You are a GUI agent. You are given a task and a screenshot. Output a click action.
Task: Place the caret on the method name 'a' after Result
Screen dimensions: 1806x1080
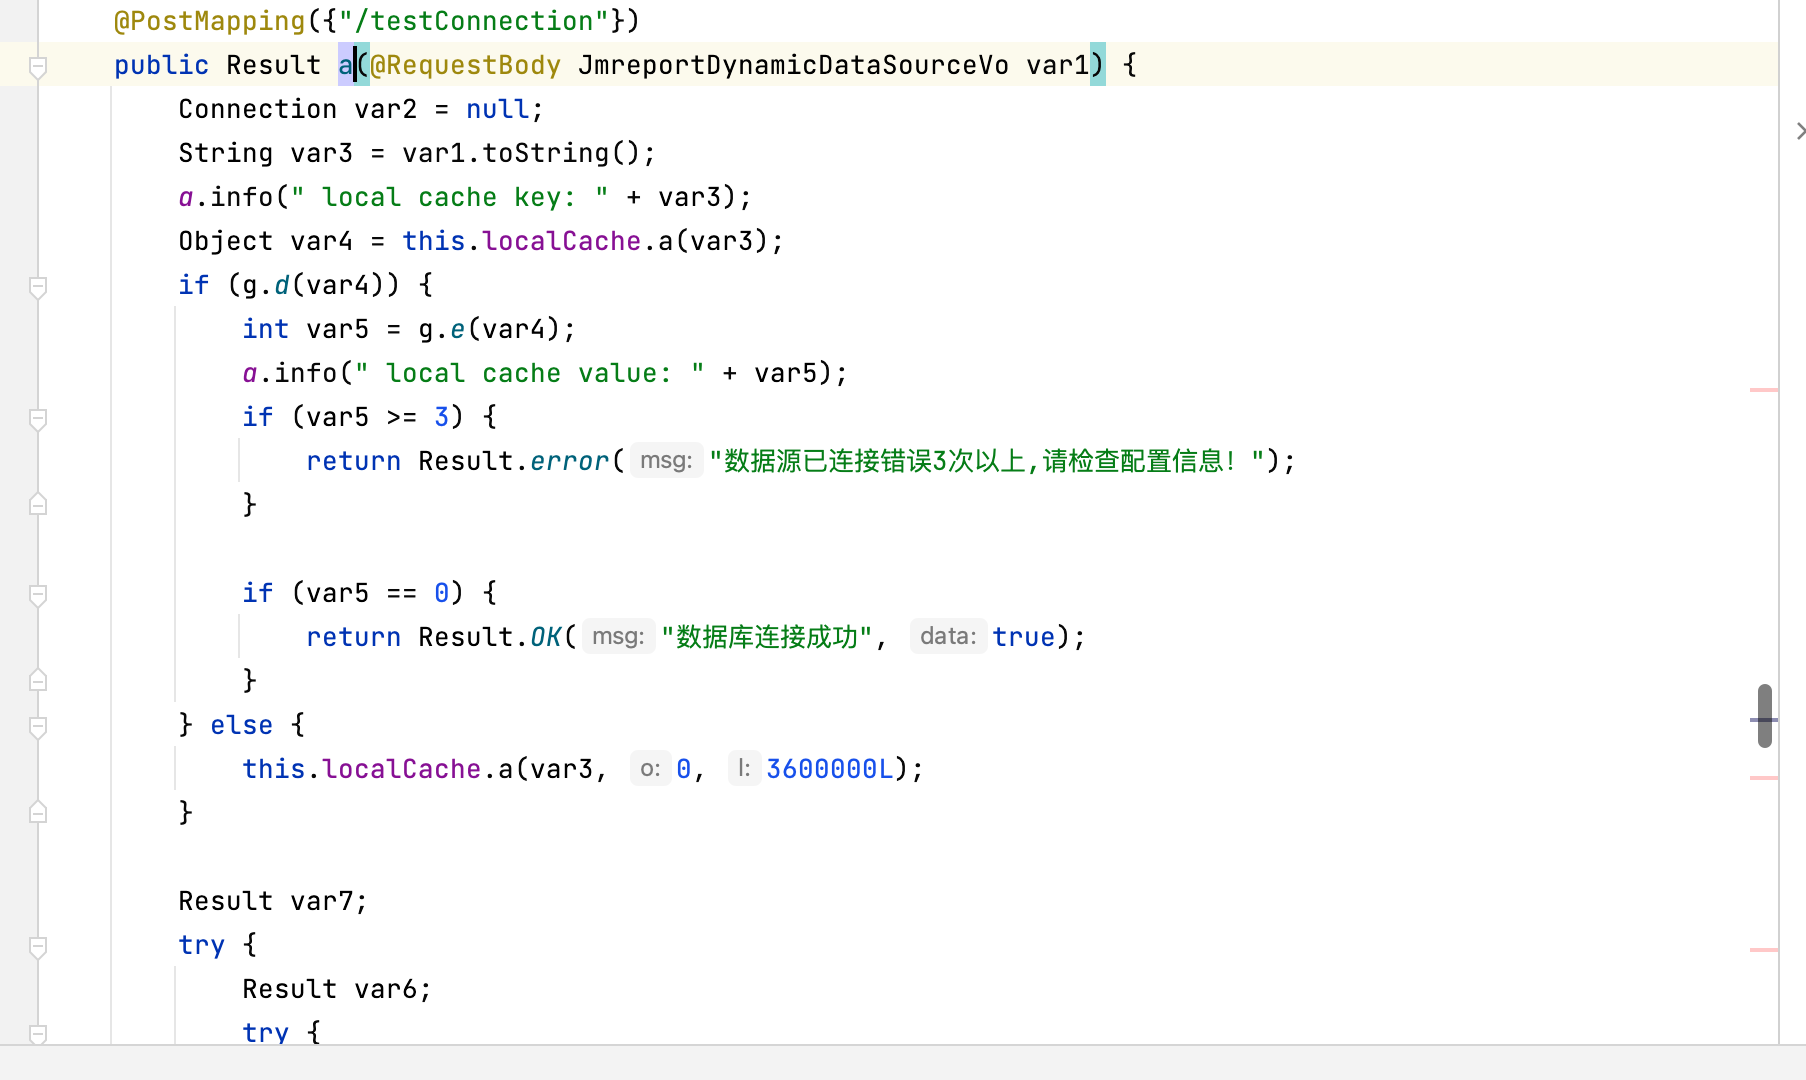tap(346, 65)
